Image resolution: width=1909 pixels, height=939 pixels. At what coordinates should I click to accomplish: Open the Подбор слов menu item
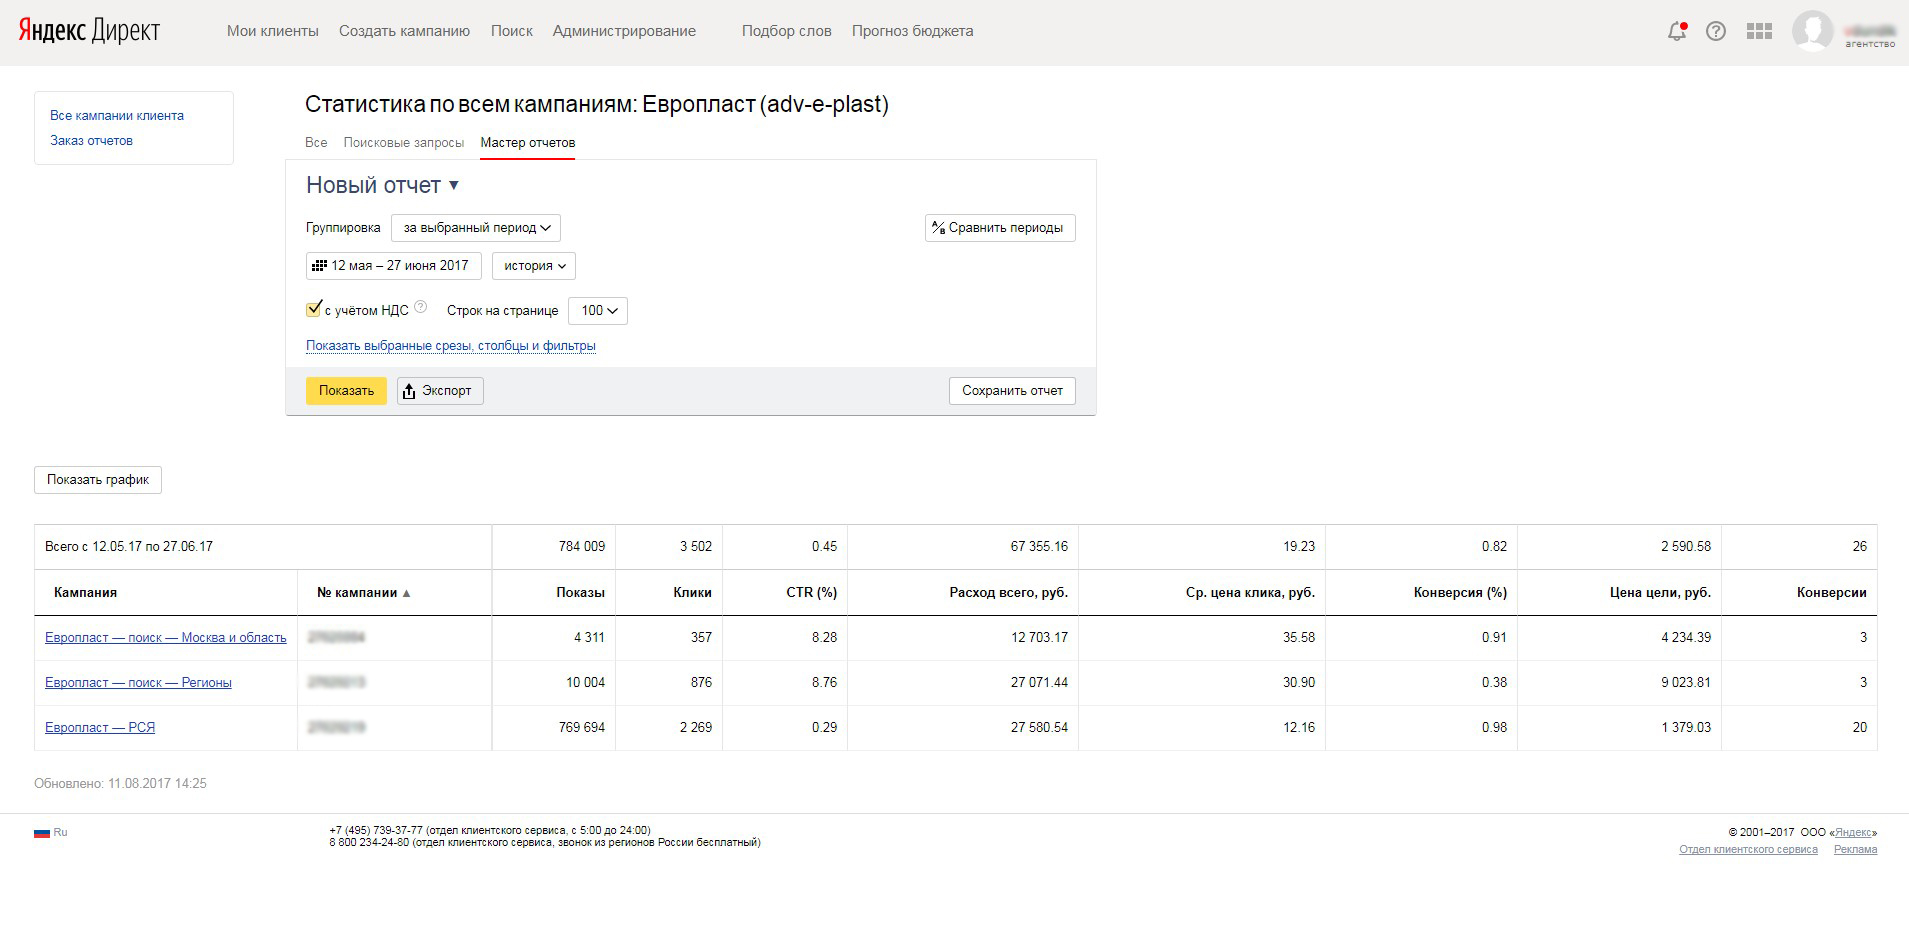(x=786, y=31)
